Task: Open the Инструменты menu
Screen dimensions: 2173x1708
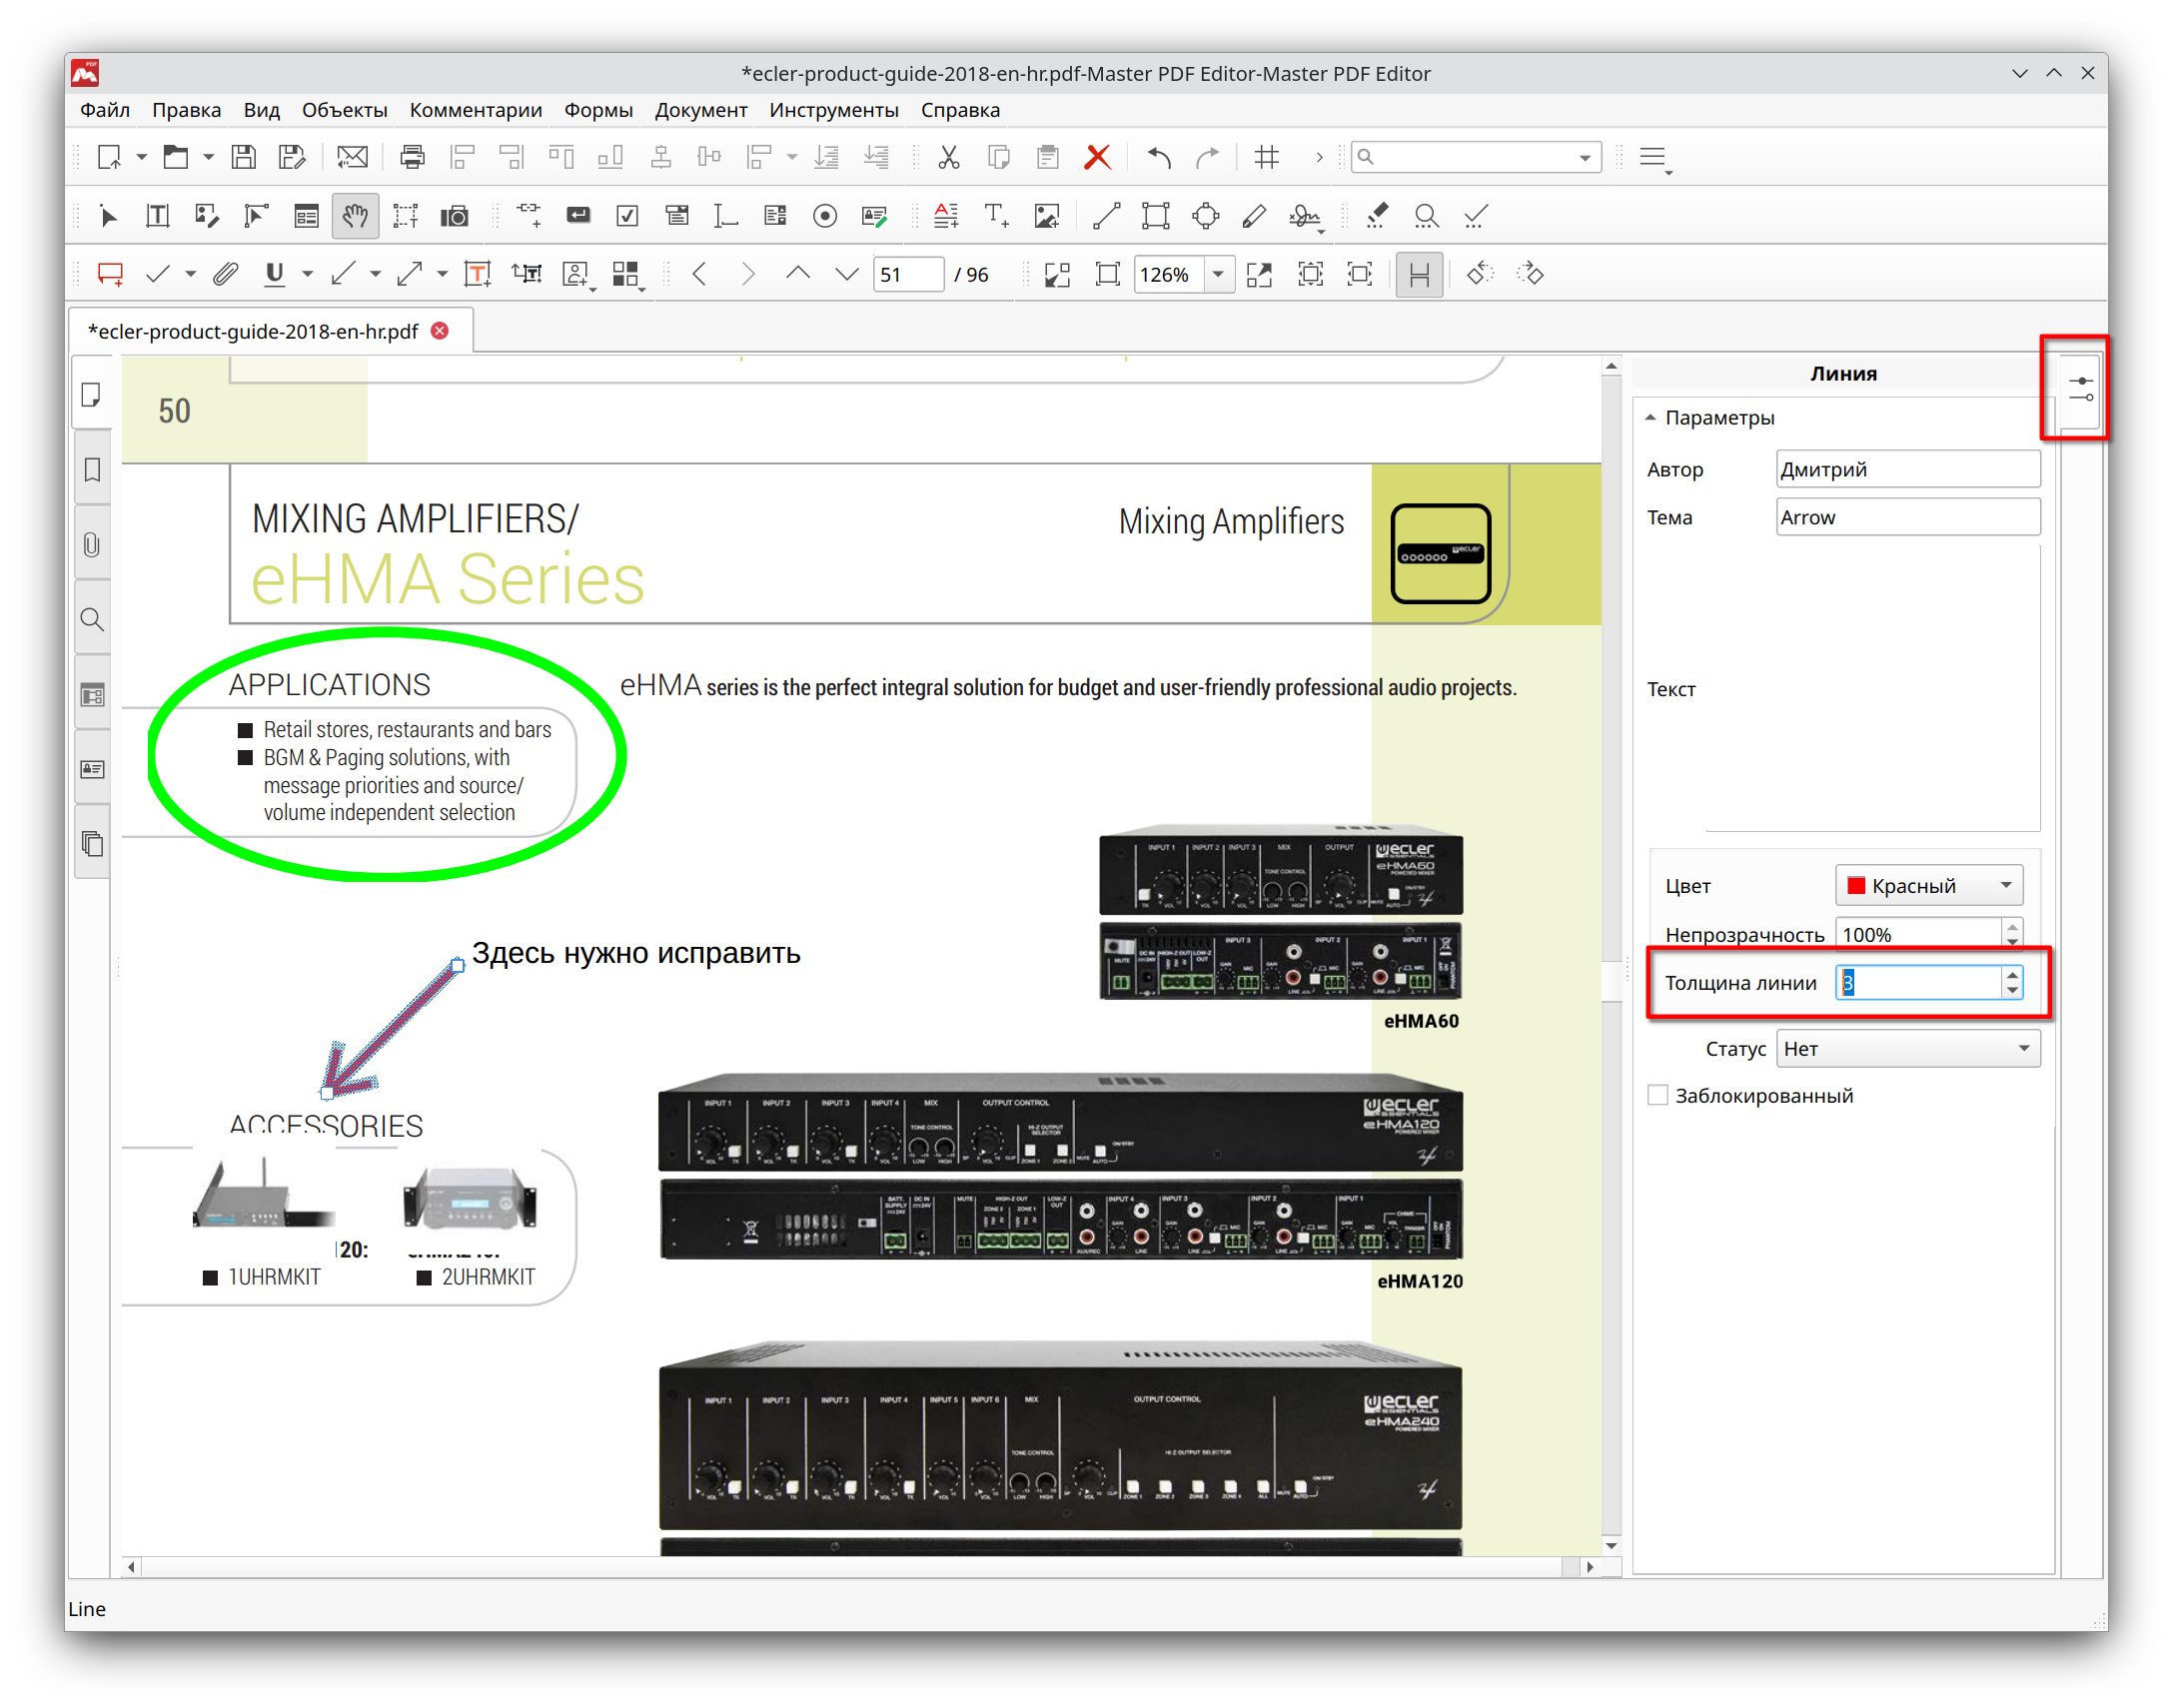Action: tap(834, 110)
